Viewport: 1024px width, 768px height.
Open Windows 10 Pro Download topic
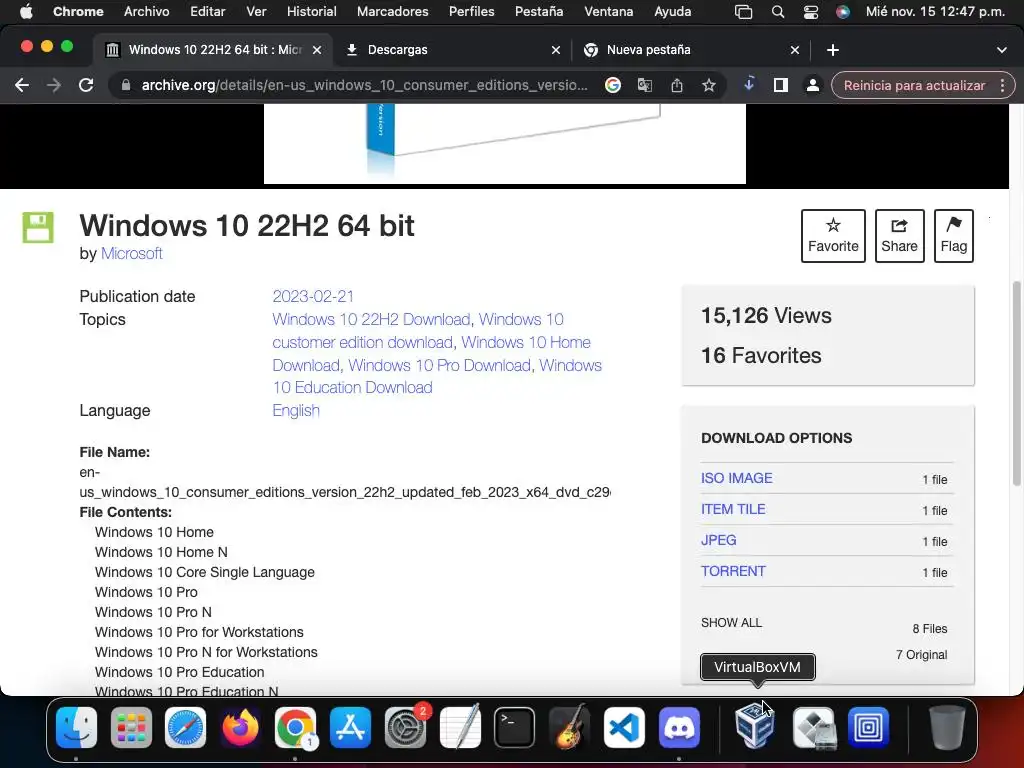click(439, 365)
